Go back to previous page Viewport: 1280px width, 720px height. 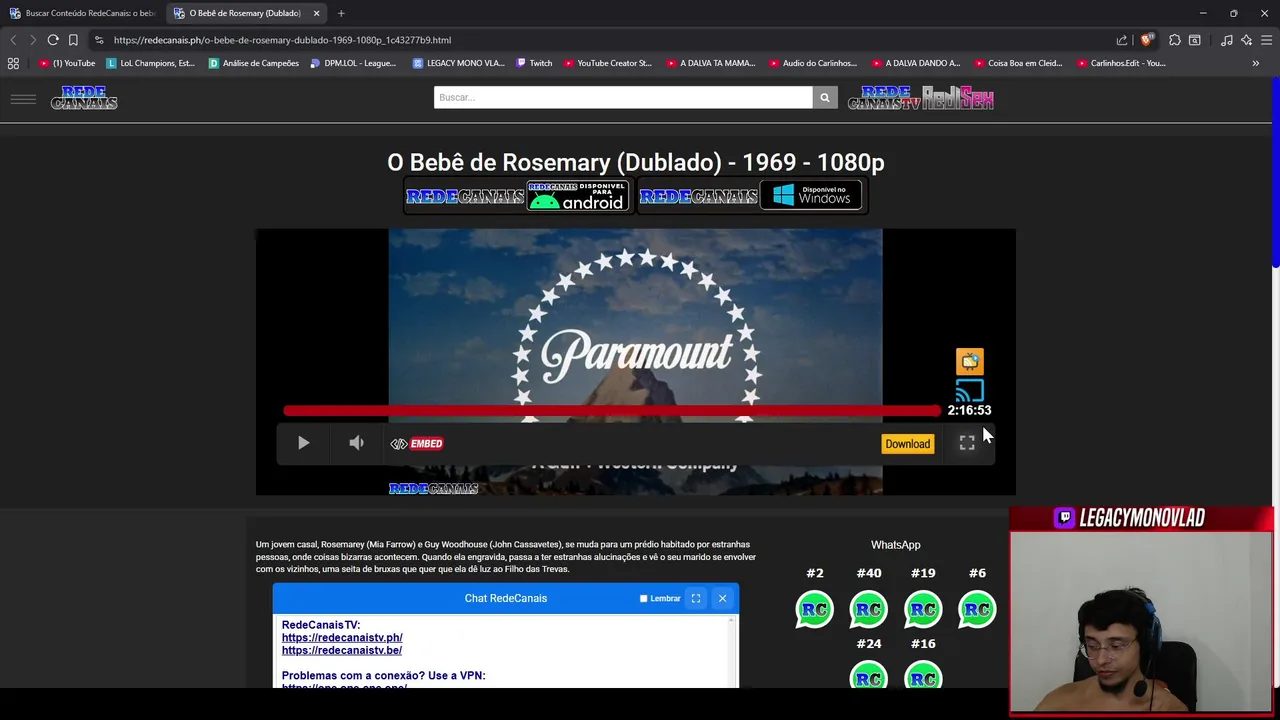pos(13,40)
